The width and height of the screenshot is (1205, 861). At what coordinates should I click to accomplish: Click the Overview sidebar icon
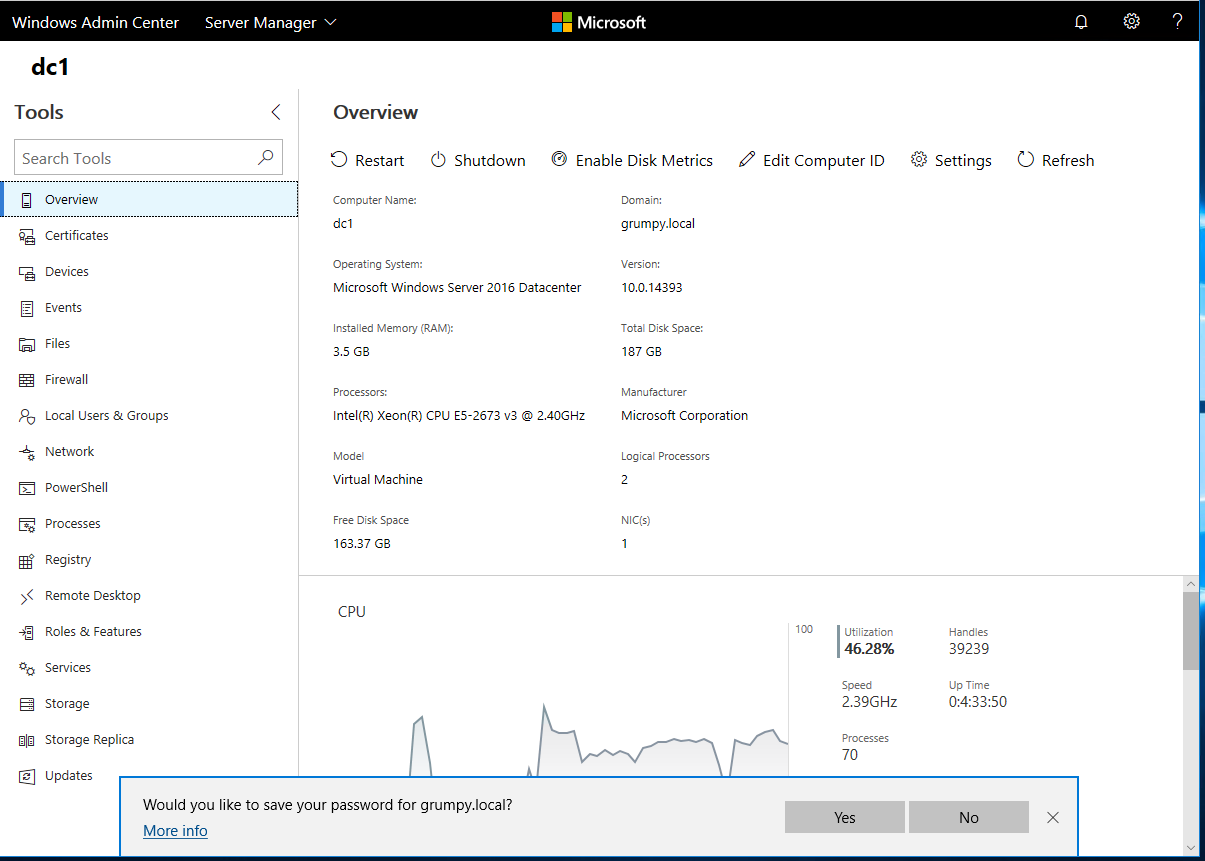pos(27,200)
